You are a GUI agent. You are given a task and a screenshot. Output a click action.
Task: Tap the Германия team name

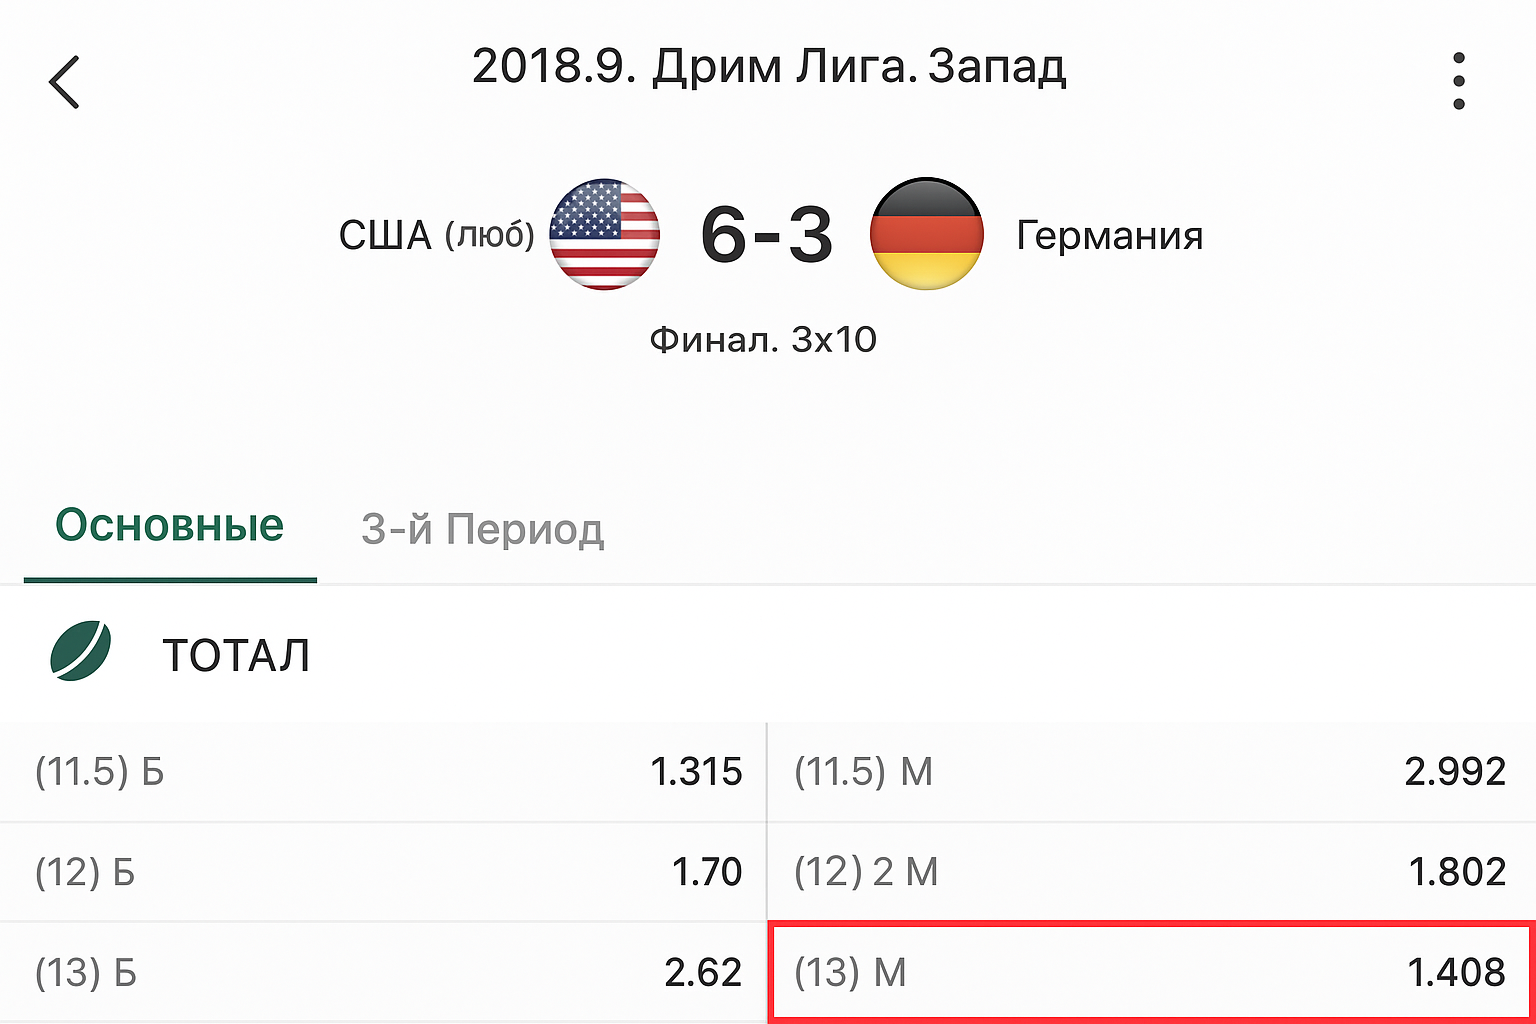1109,236
